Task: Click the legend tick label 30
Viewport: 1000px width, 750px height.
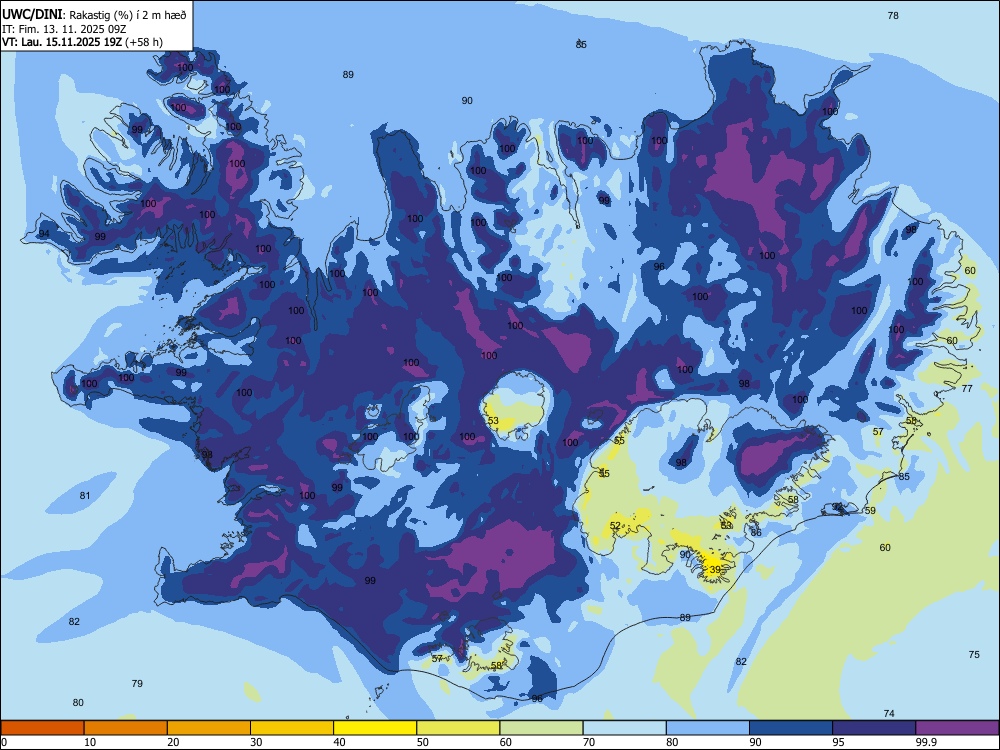Action: point(256,742)
